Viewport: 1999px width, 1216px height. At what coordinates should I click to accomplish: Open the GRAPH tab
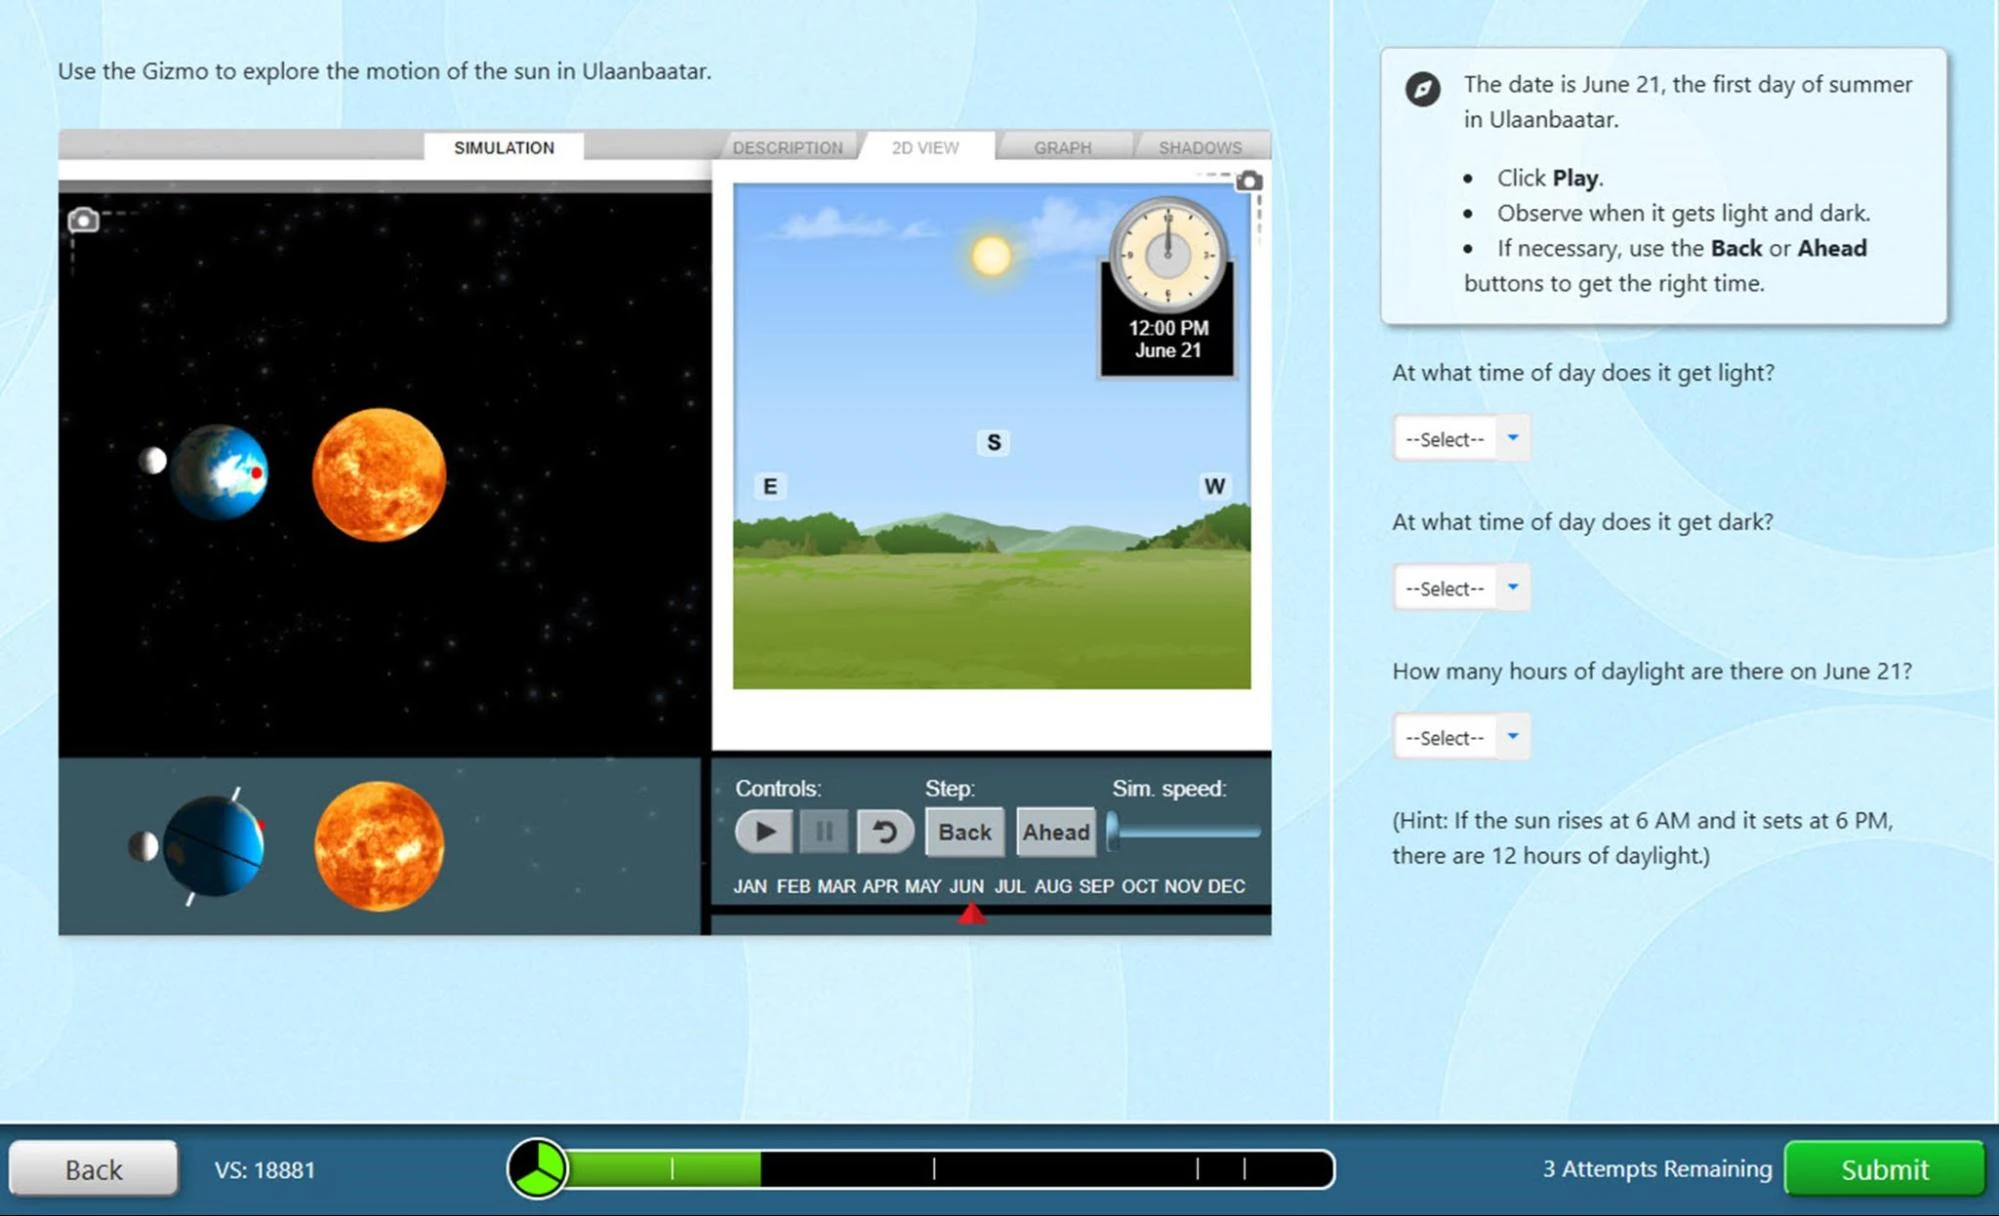pos(1063,147)
